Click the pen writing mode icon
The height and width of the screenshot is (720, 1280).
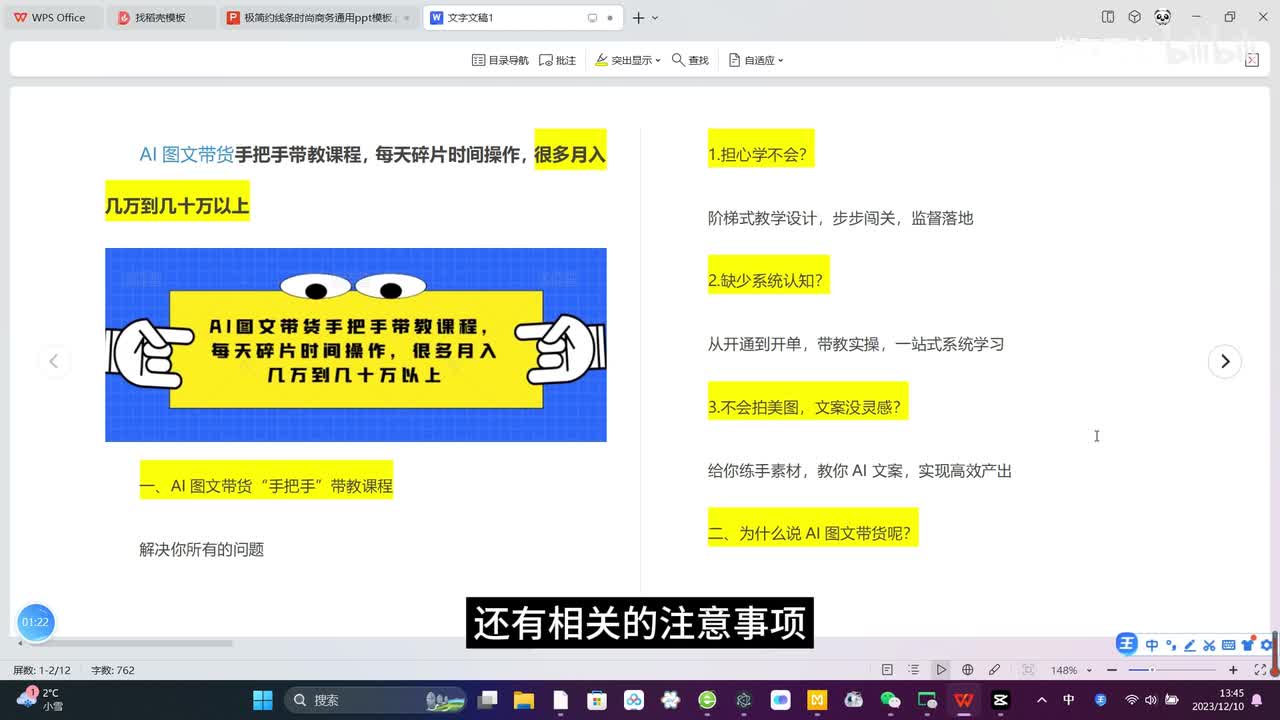(x=994, y=670)
